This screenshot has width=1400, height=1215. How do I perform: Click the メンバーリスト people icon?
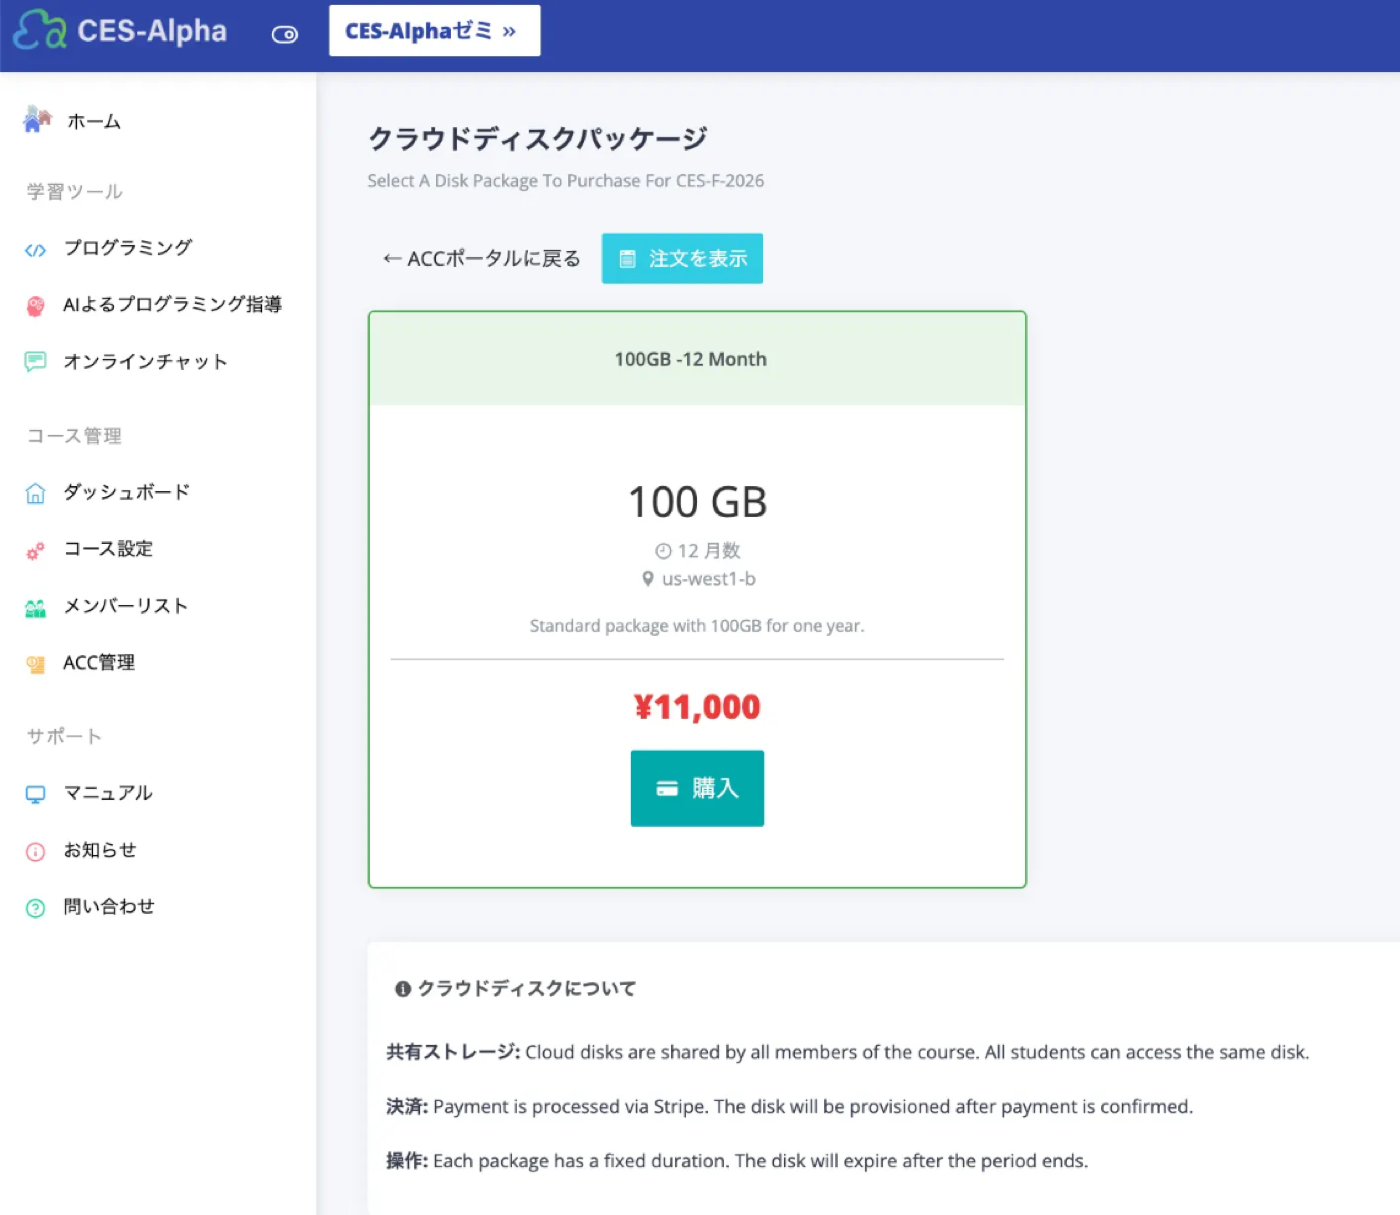coord(35,607)
